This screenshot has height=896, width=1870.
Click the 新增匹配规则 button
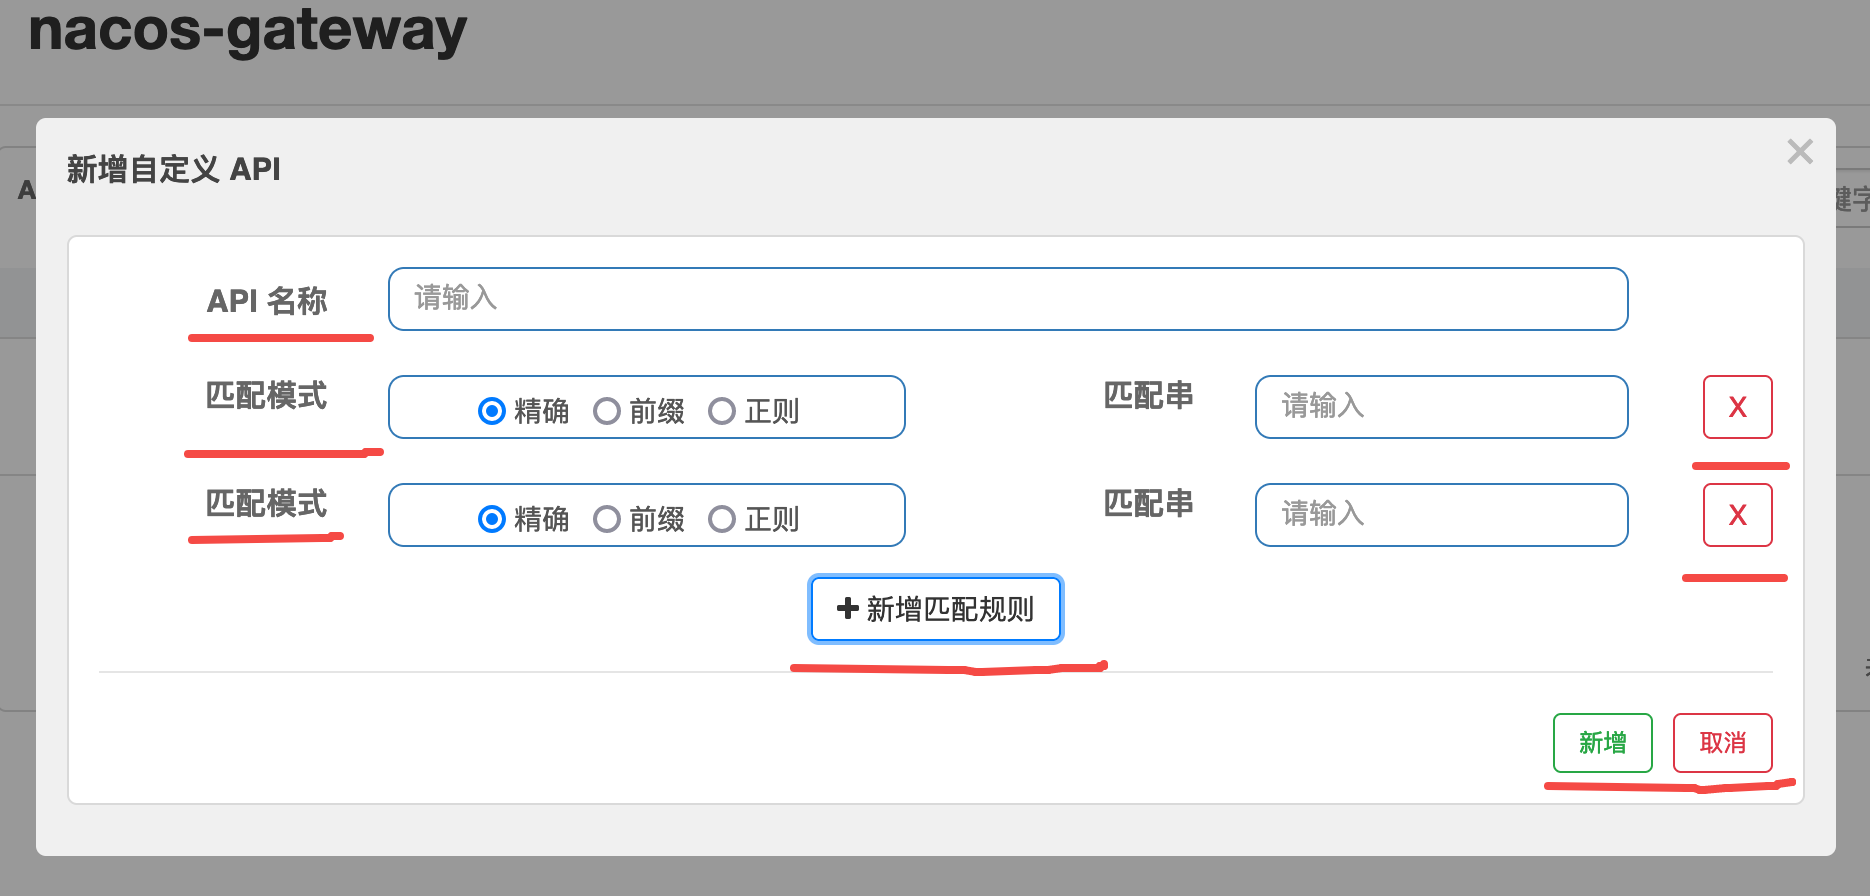pyautogui.click(x=936, y=609)
